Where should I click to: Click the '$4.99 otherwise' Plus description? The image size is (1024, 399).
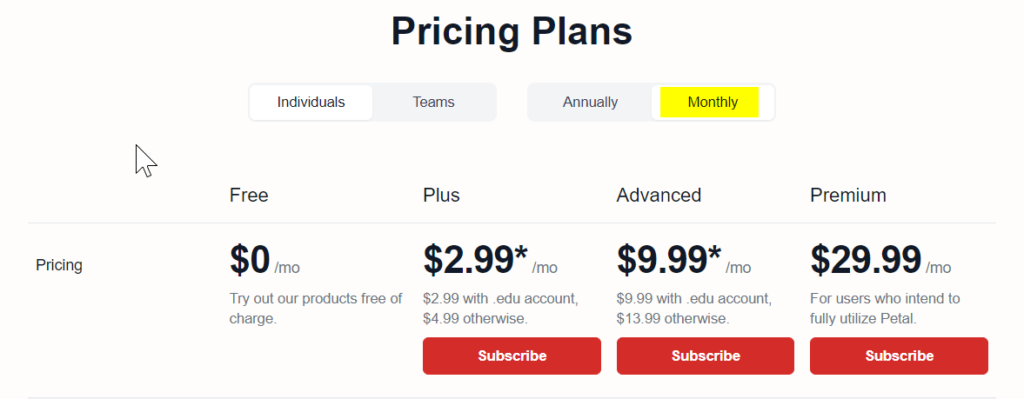click(475, 319)
